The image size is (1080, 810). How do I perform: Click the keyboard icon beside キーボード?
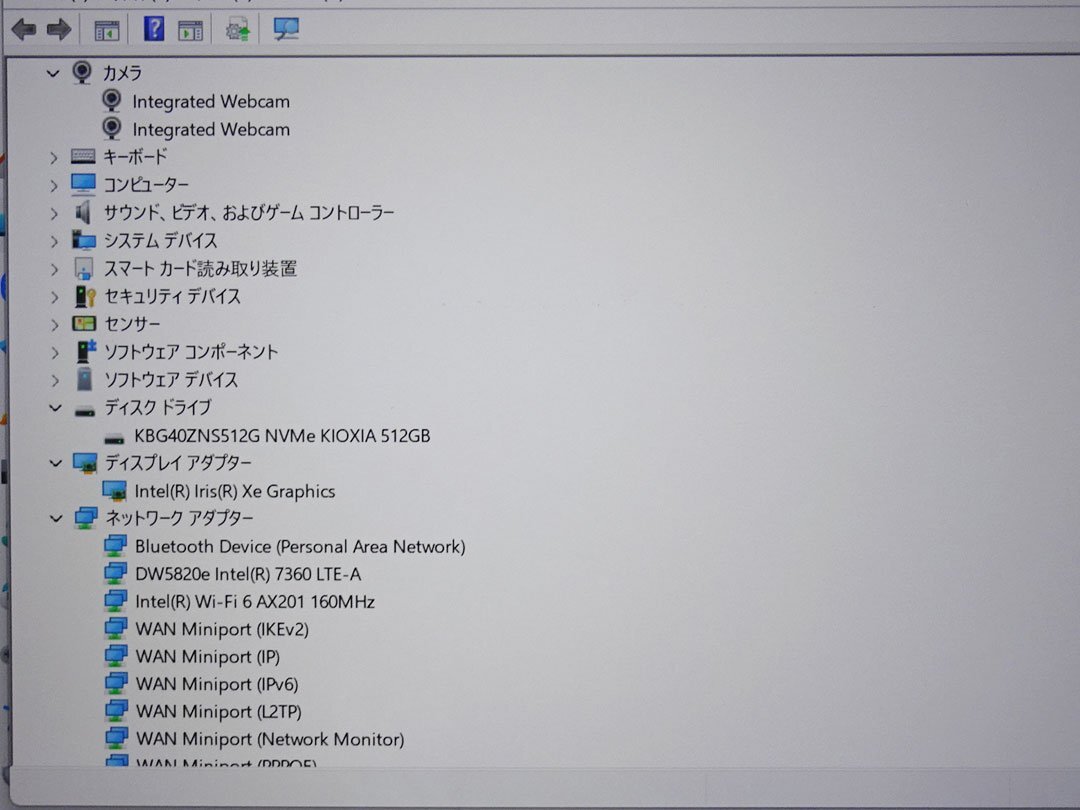click(83, 157)
